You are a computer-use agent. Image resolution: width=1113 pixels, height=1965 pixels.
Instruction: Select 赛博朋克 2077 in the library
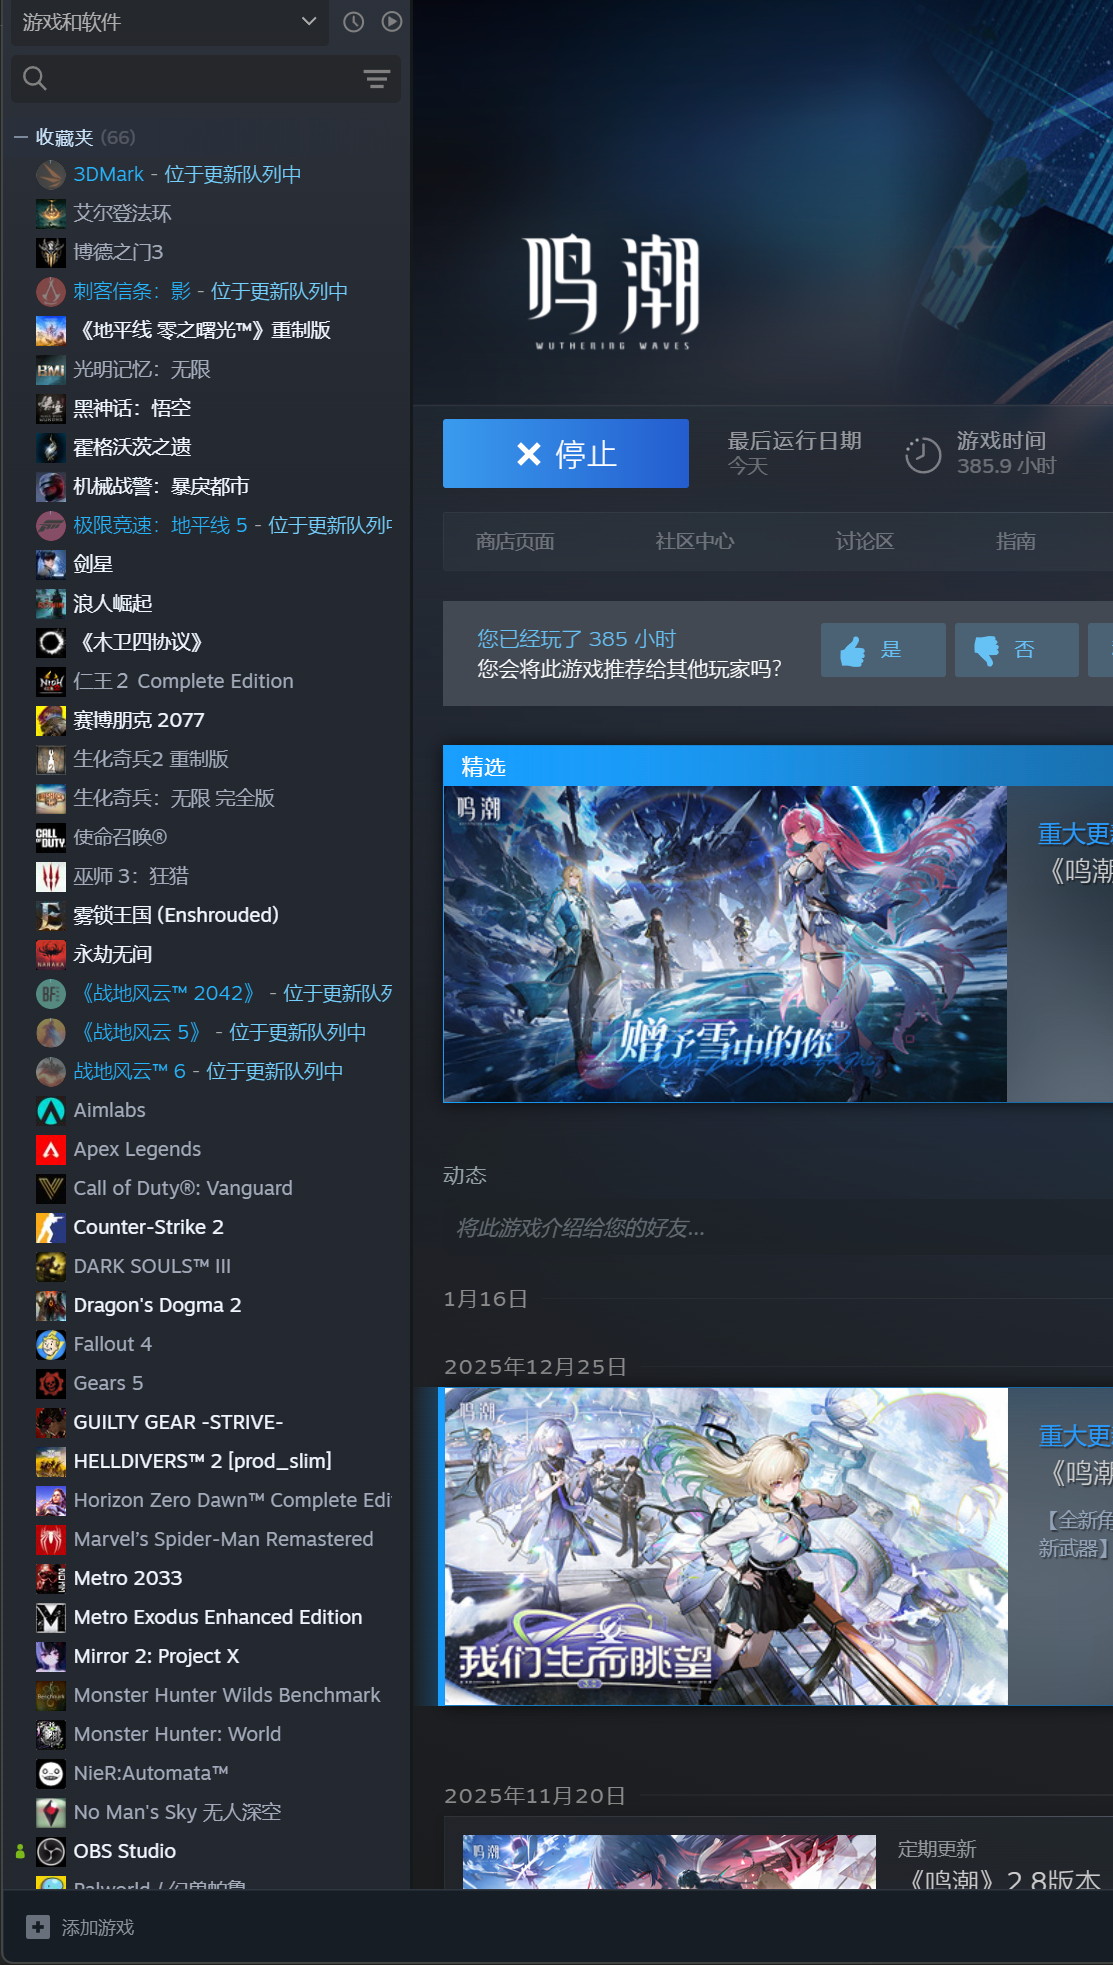pos(139,720)
